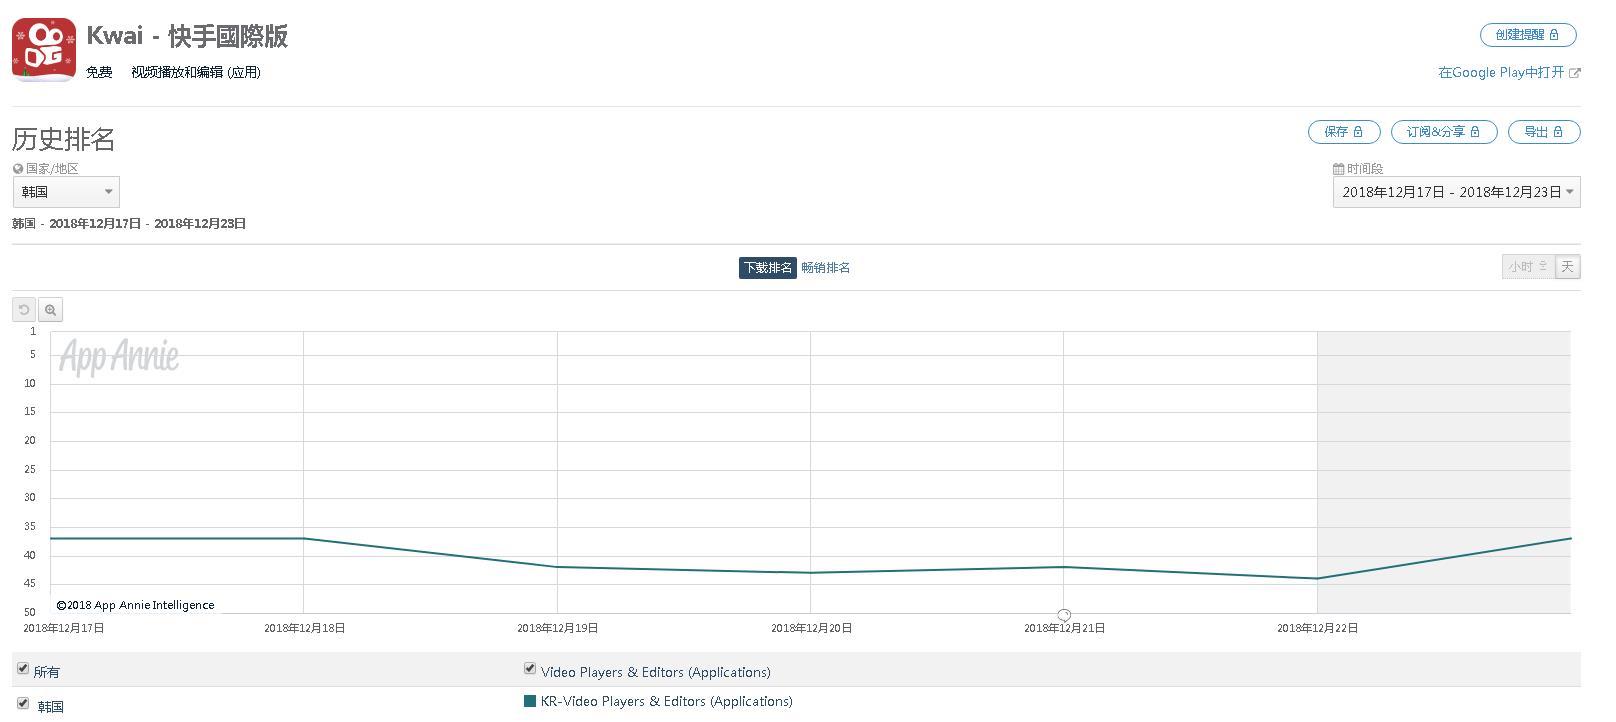Toggle Video Players & Editors checkbox
Screen dimensions: 1616x722
[x=530, y=668]
